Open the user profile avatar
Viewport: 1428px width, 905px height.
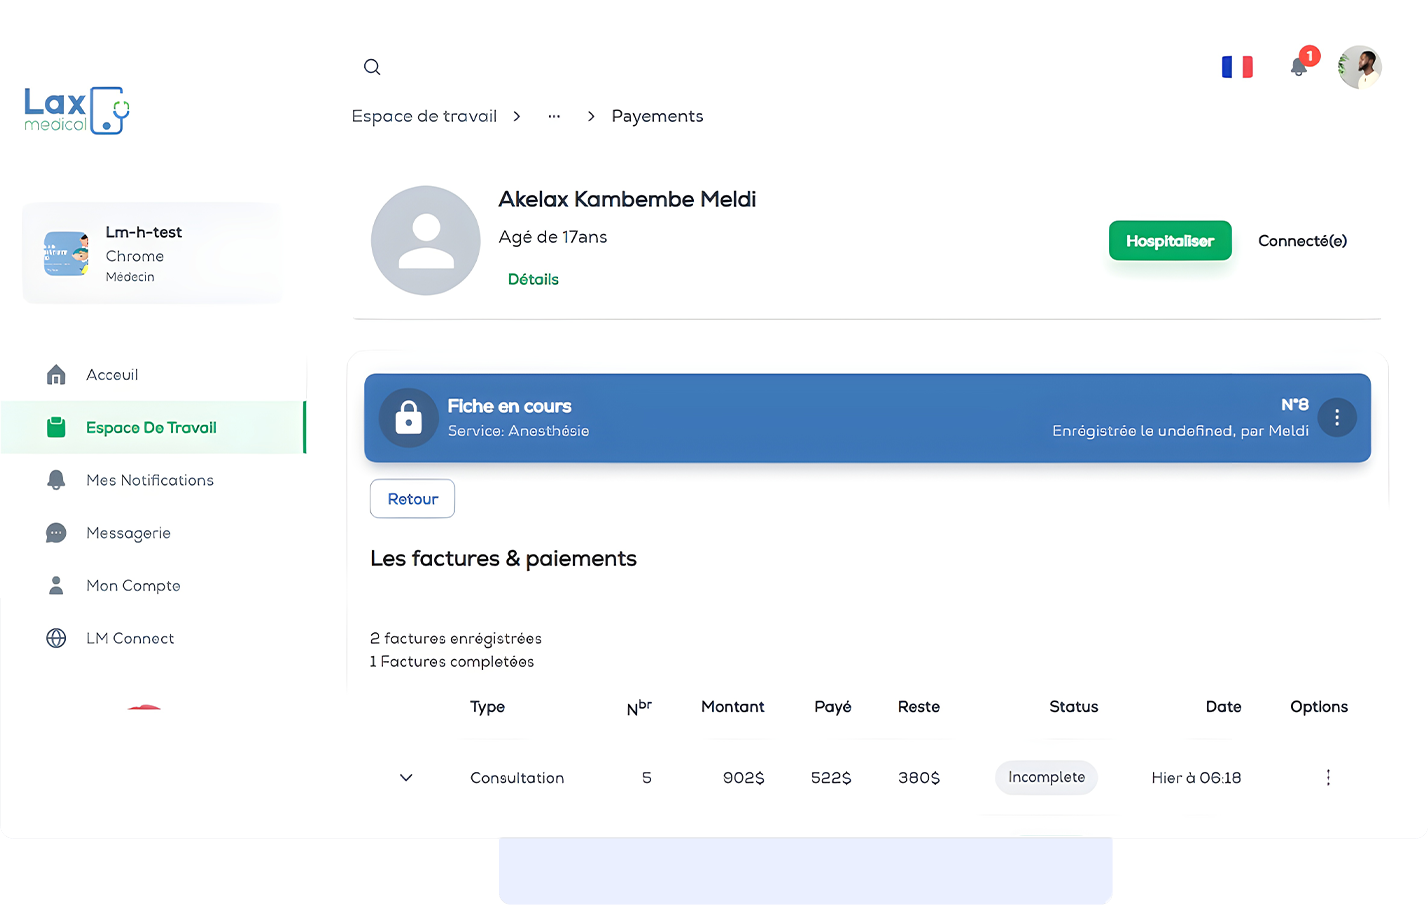1360,67
